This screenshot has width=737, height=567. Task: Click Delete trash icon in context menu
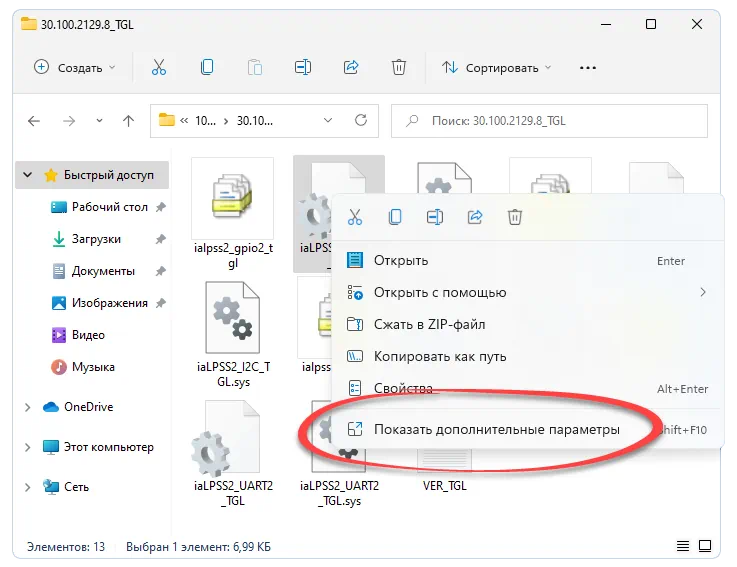tap(515, 217)
